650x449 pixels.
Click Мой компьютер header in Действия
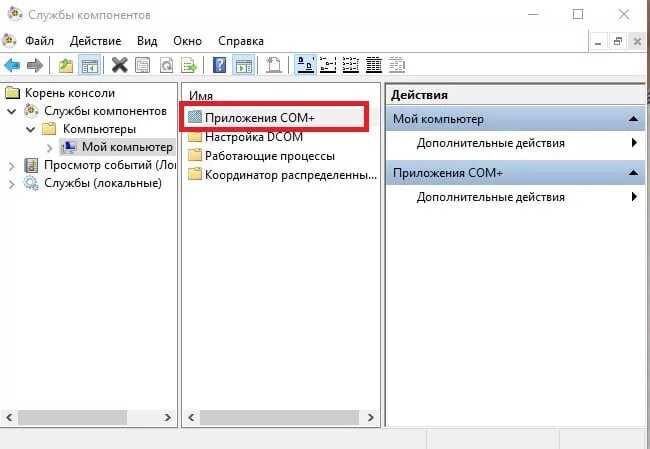(515, 119)
